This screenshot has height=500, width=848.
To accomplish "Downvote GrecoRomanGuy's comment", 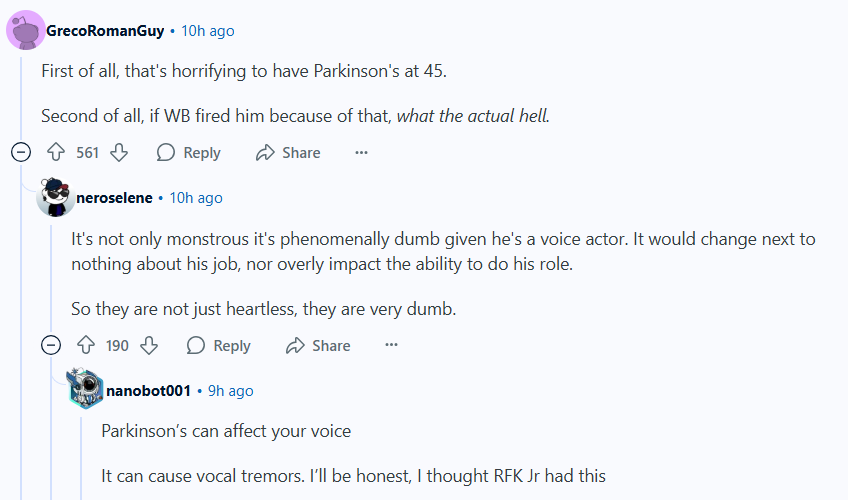I will coord(118,153).
